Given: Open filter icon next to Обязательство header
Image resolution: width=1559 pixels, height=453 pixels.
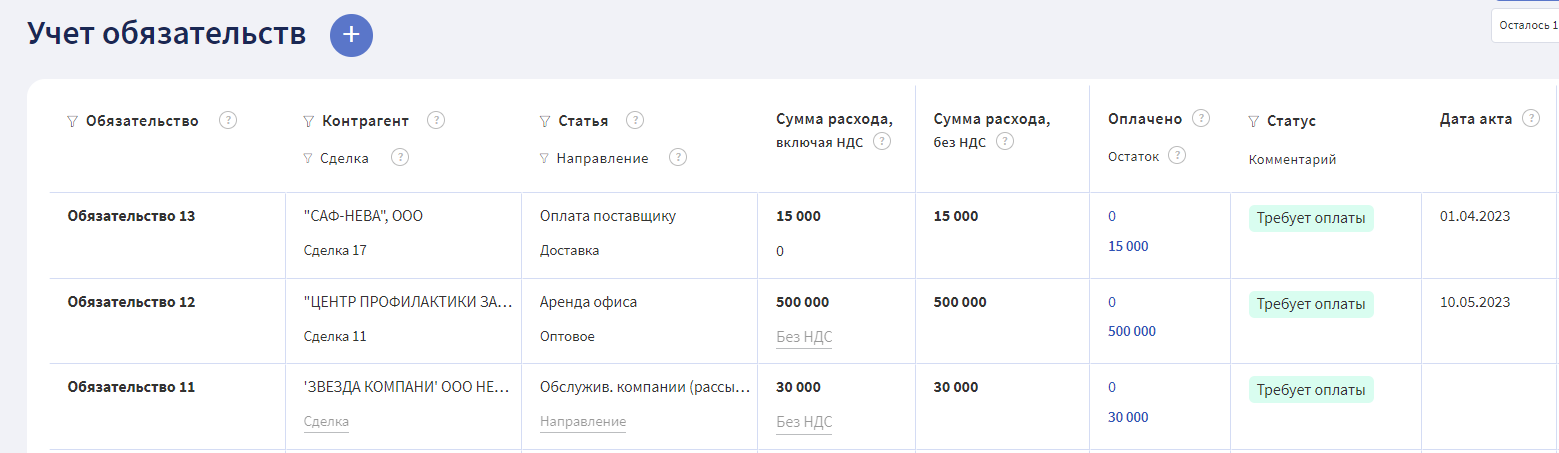Looking at the screenshot, I should click(x=72, y=121).
